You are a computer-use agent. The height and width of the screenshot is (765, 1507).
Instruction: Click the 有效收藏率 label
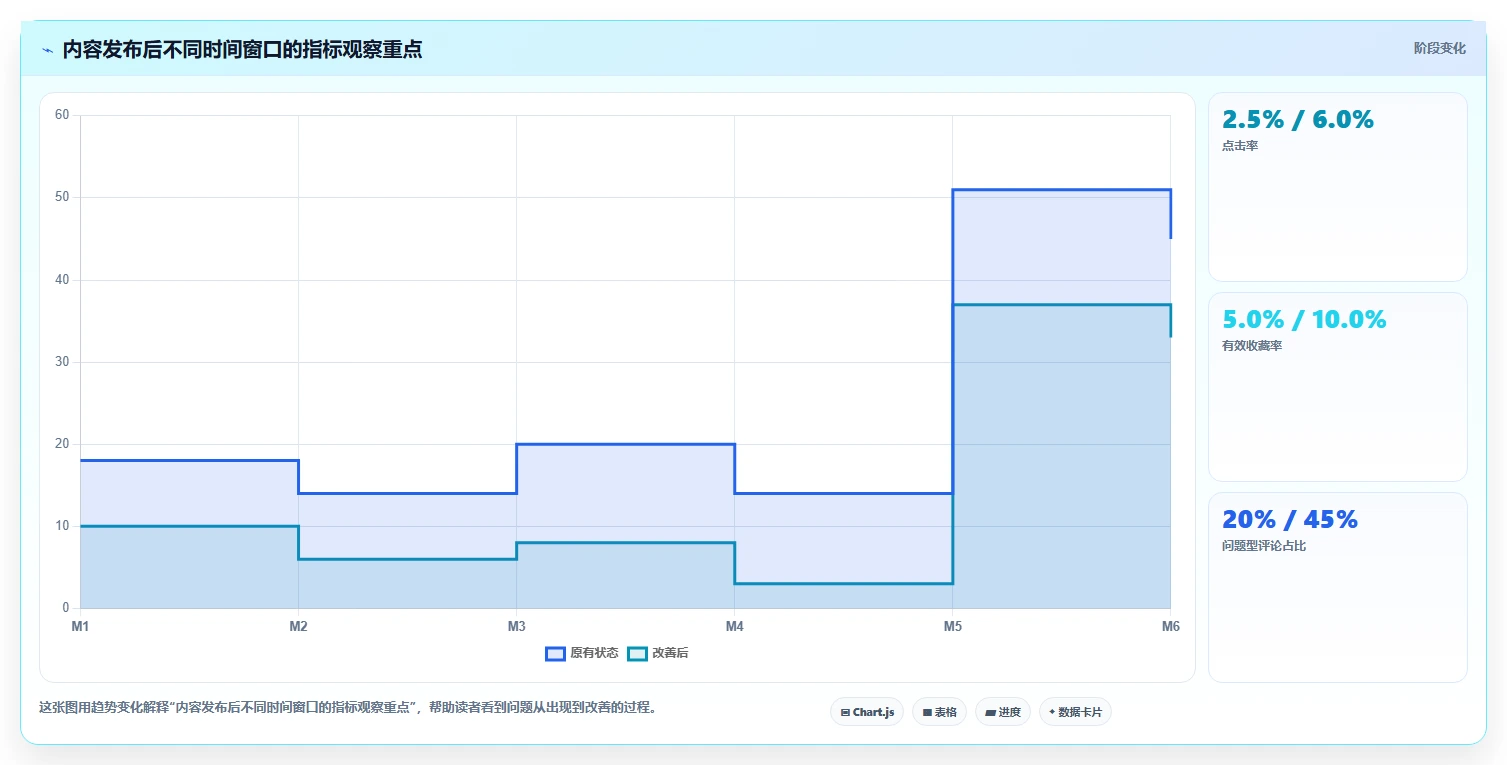(1252, 346)
